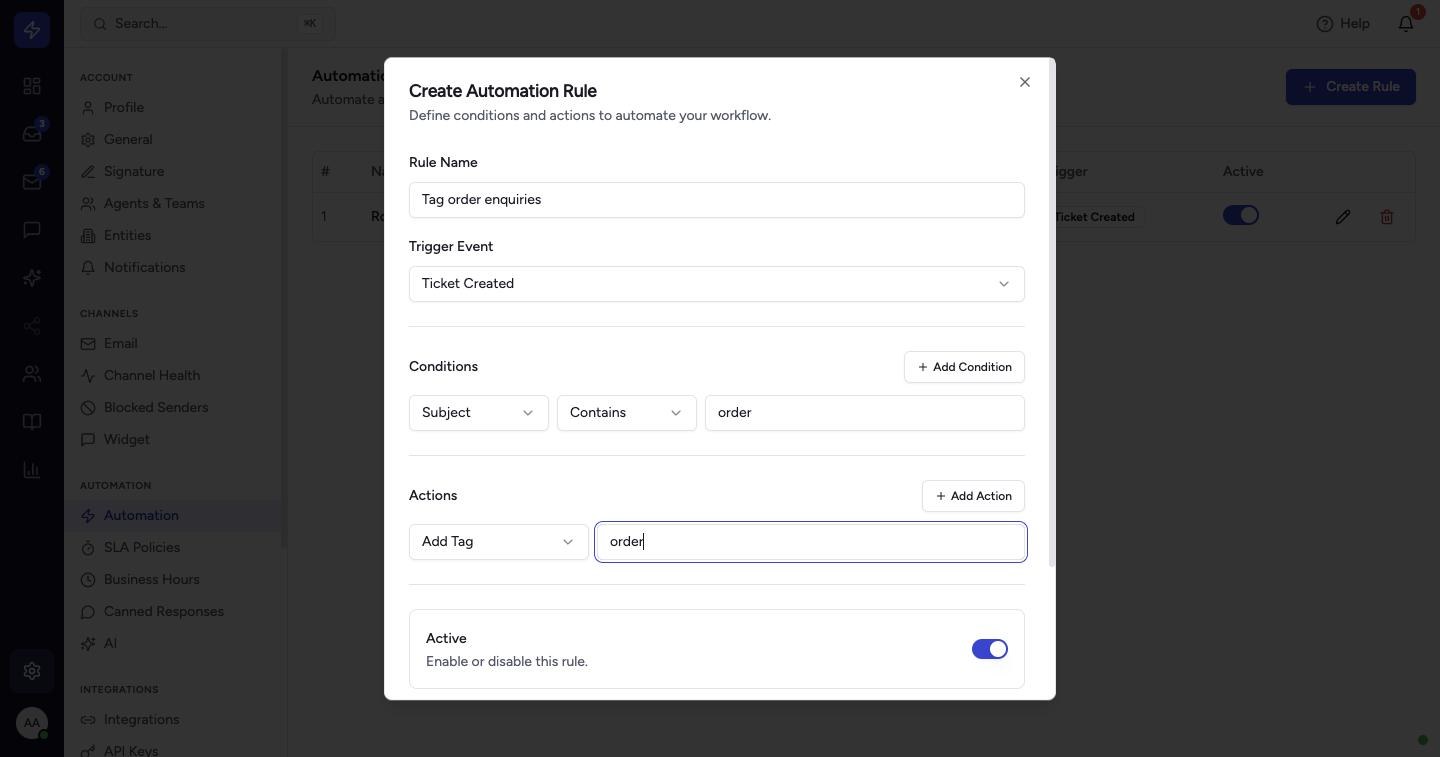This screenshot has height=757, width=1440.
Task: Toggle Active switch for existing rule row
Action: pyautogui.click(x=1241, y=215)
